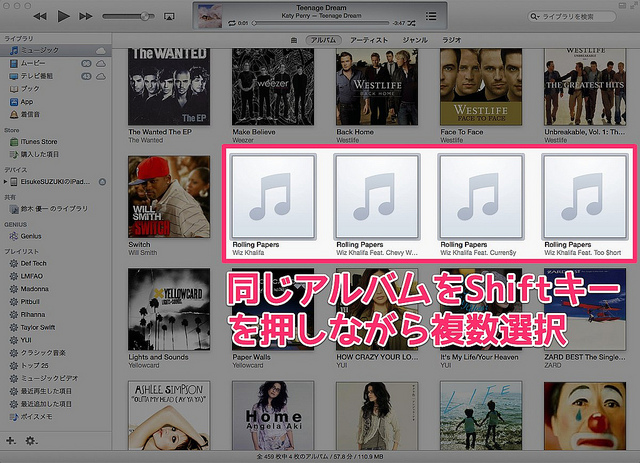Click the cloud icon next to ムービー
Screen dimensions: 640x463
(x=100, y=63)
